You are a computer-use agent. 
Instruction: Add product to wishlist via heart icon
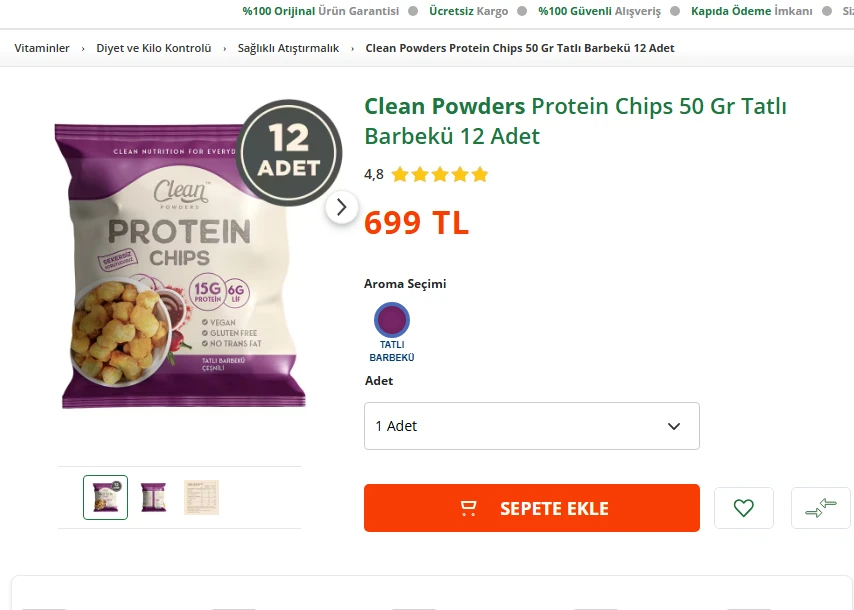click(744, 508)
